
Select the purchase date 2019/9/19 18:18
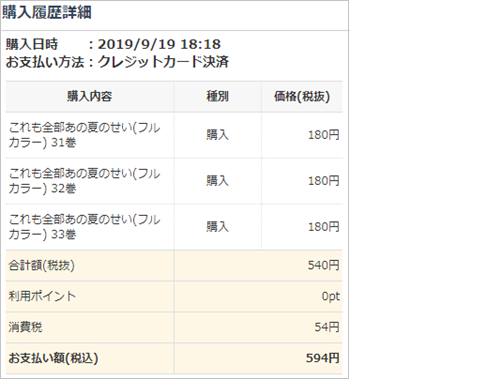tap(159, 44)
